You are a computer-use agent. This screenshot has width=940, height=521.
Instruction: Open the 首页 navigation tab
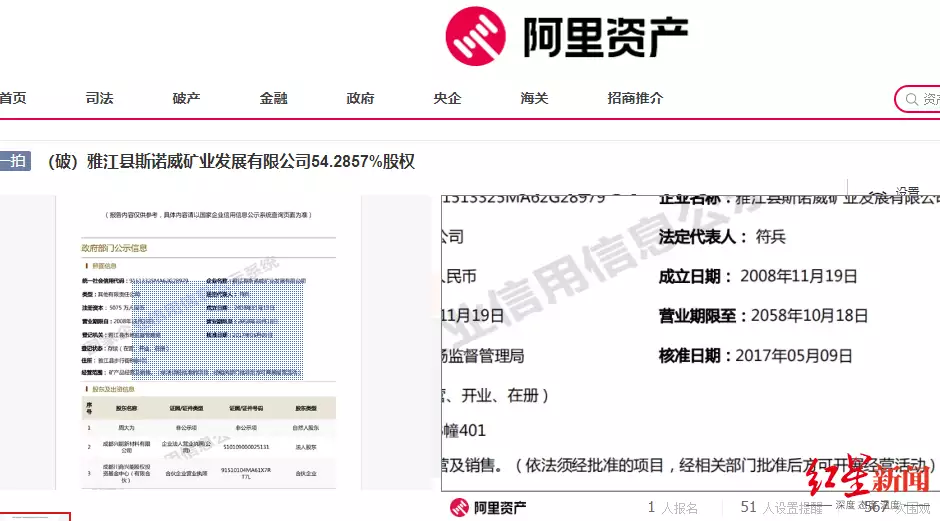point(13,98)
